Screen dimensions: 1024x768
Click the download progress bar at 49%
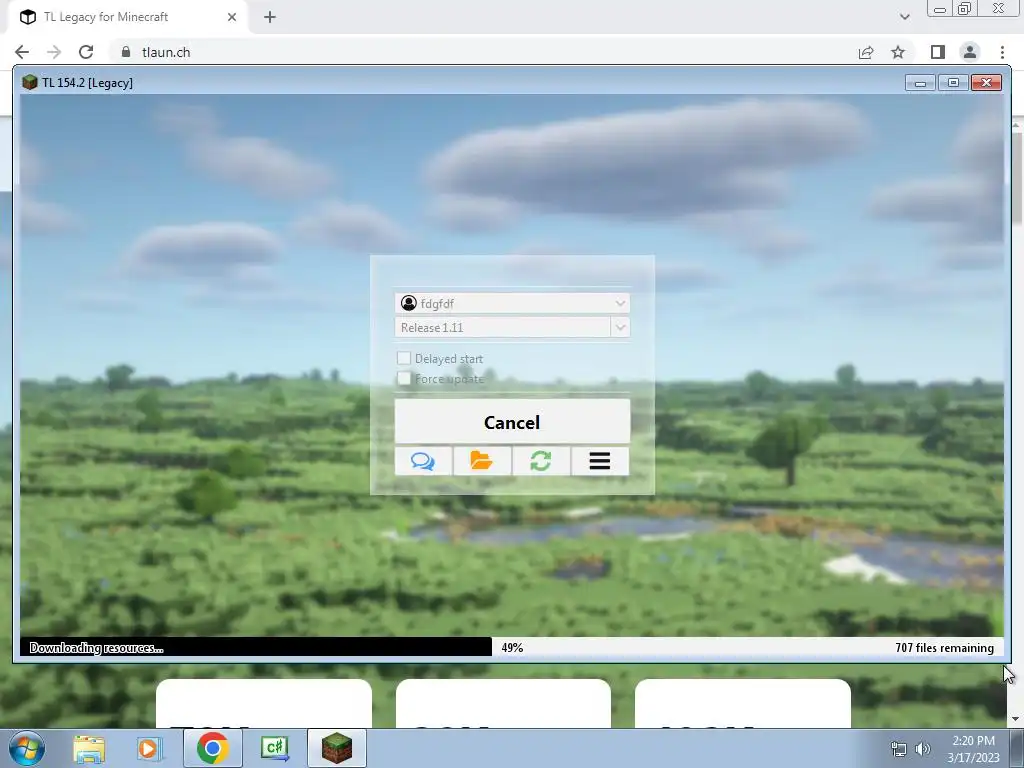pos(512,647)
